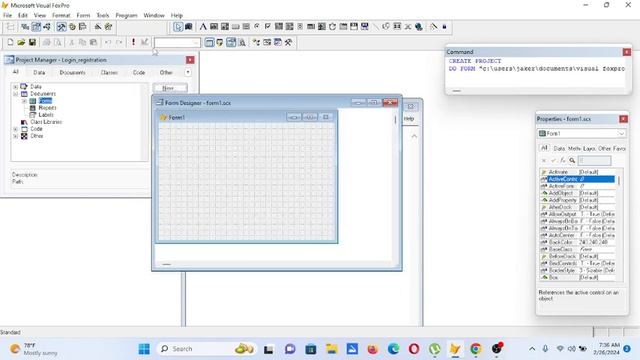Click the New button in Project Manager
640x360 pixels.
click(170, 88)
